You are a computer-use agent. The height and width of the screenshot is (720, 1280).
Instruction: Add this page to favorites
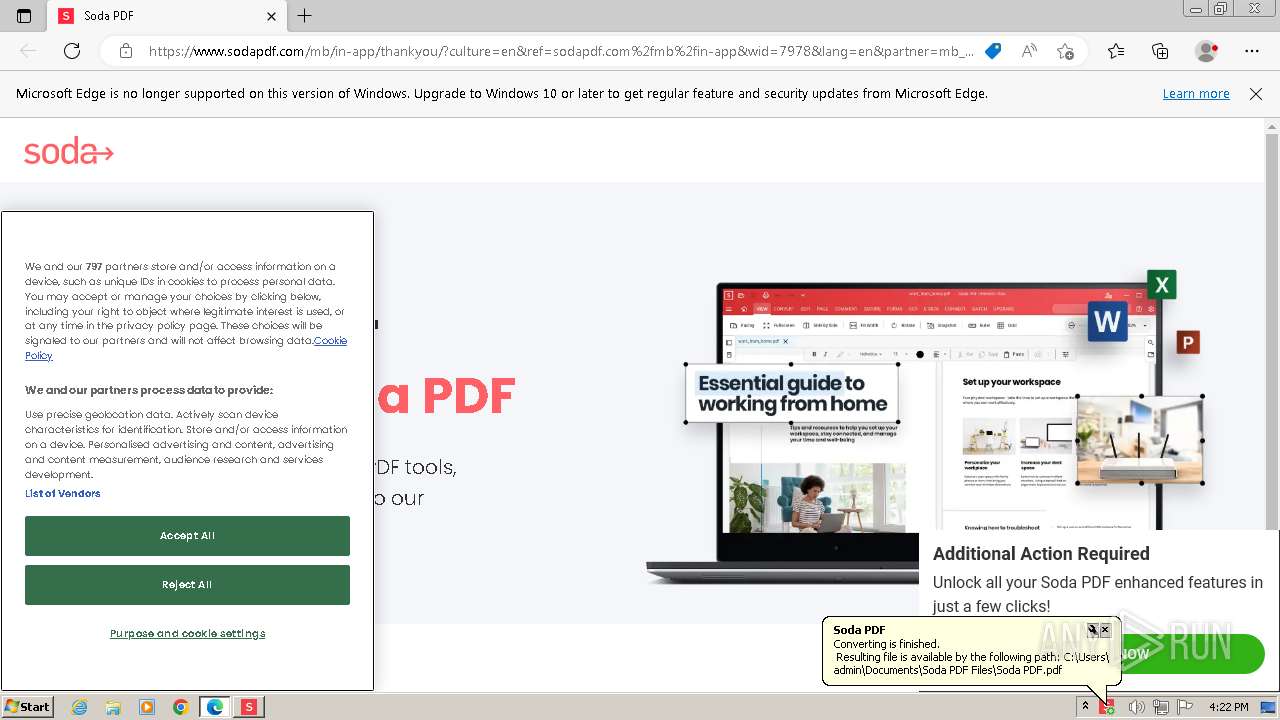click(x=1066, y=51)
